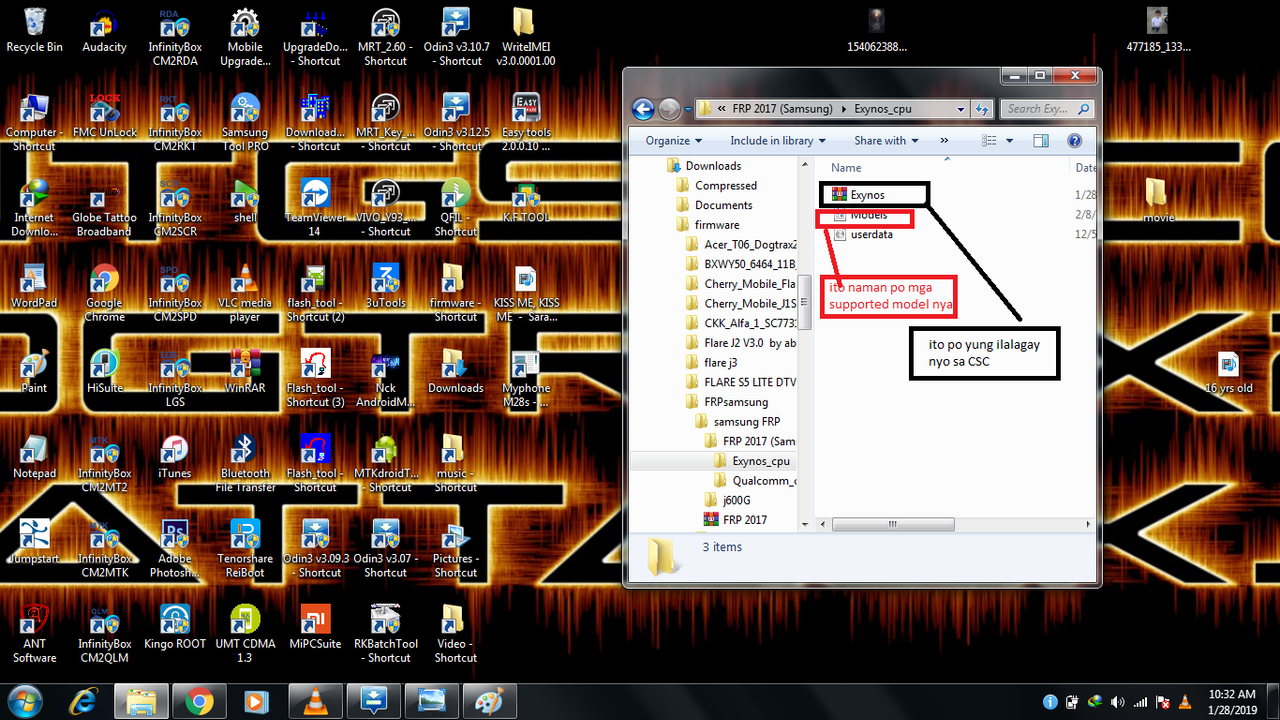Screen dimensions: 1280x720
Task: Launch Audacity from the desktop
Action: pyautogui.click(x=104, y=30)
